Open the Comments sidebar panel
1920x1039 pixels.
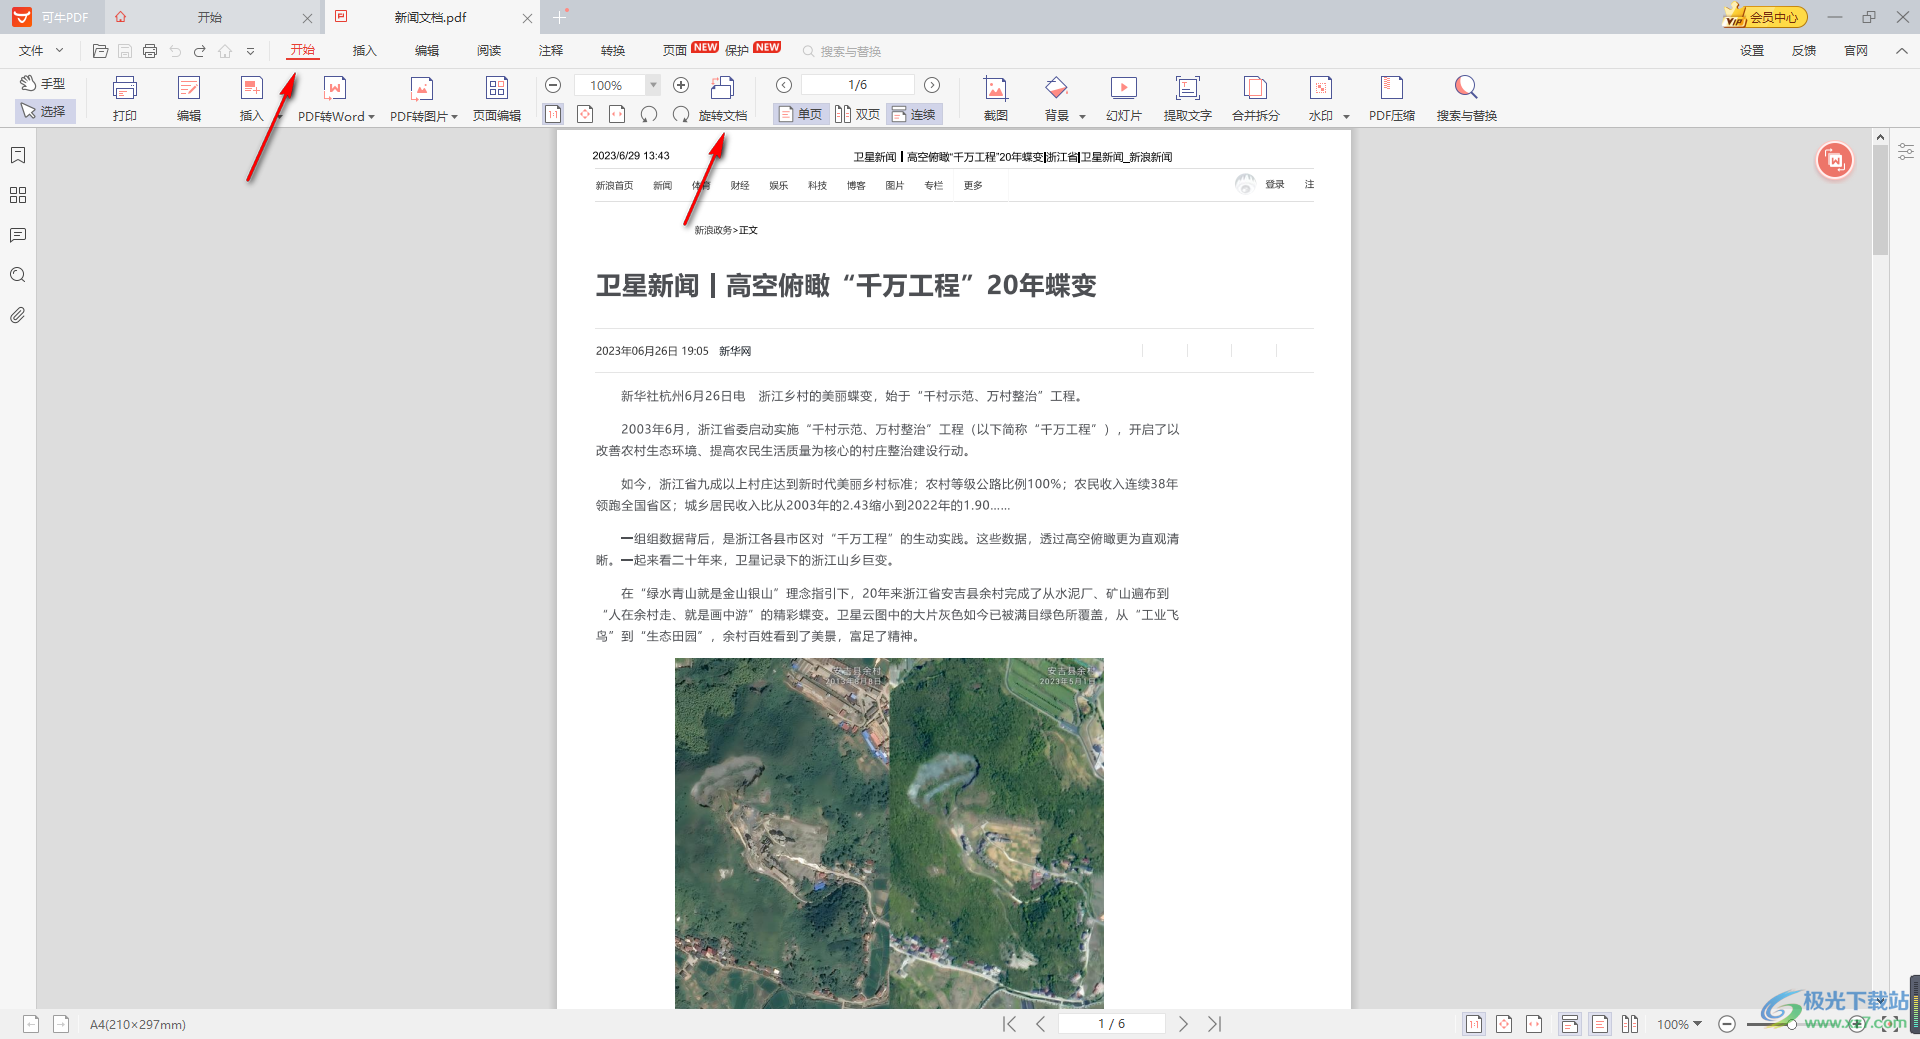(18, 235)
